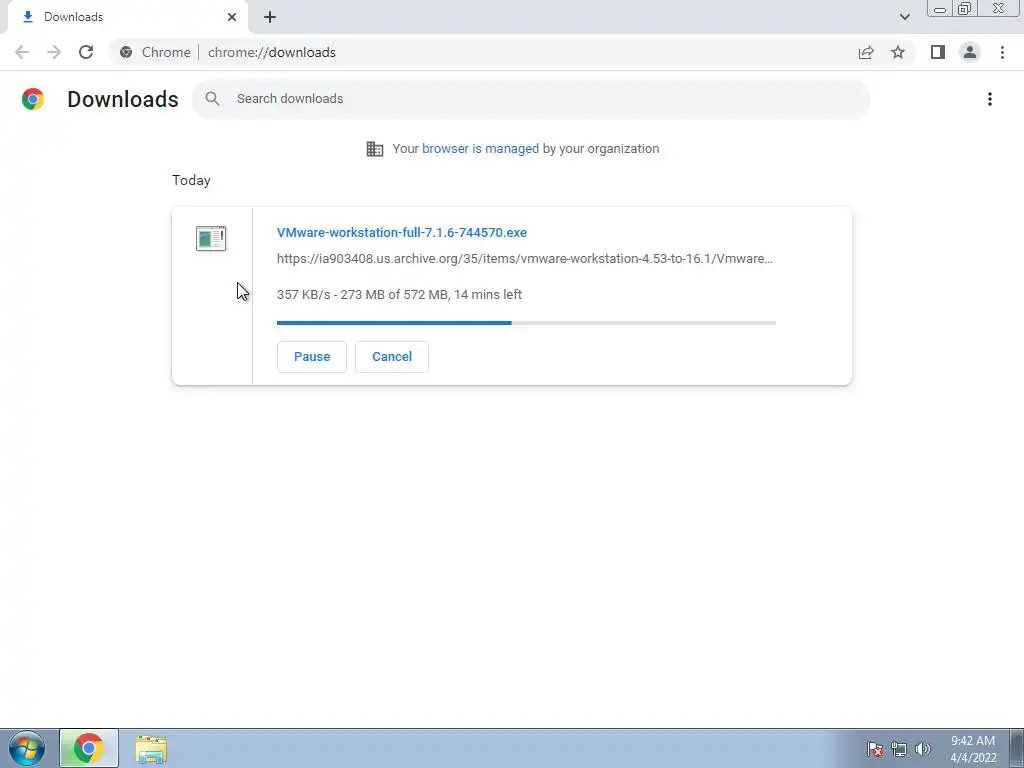Click the 'Today' date heading
Screen dimensions: 1024x768
[191, 180]
